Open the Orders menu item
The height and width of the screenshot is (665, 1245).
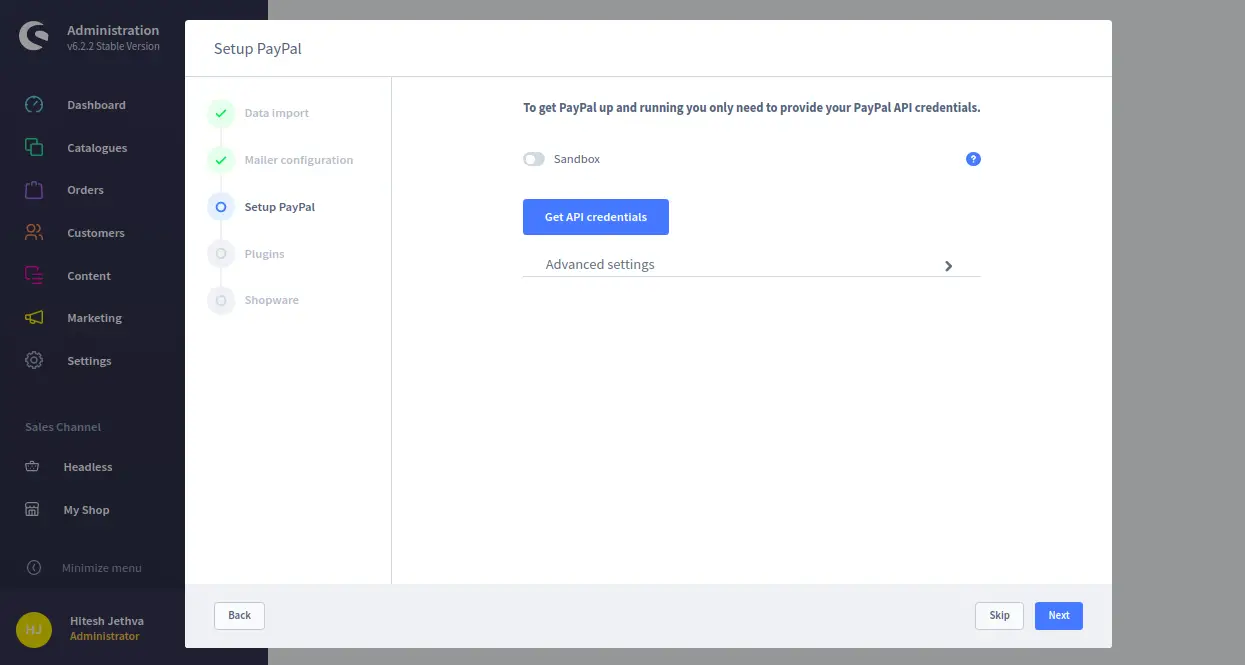[x=85, y=190]
